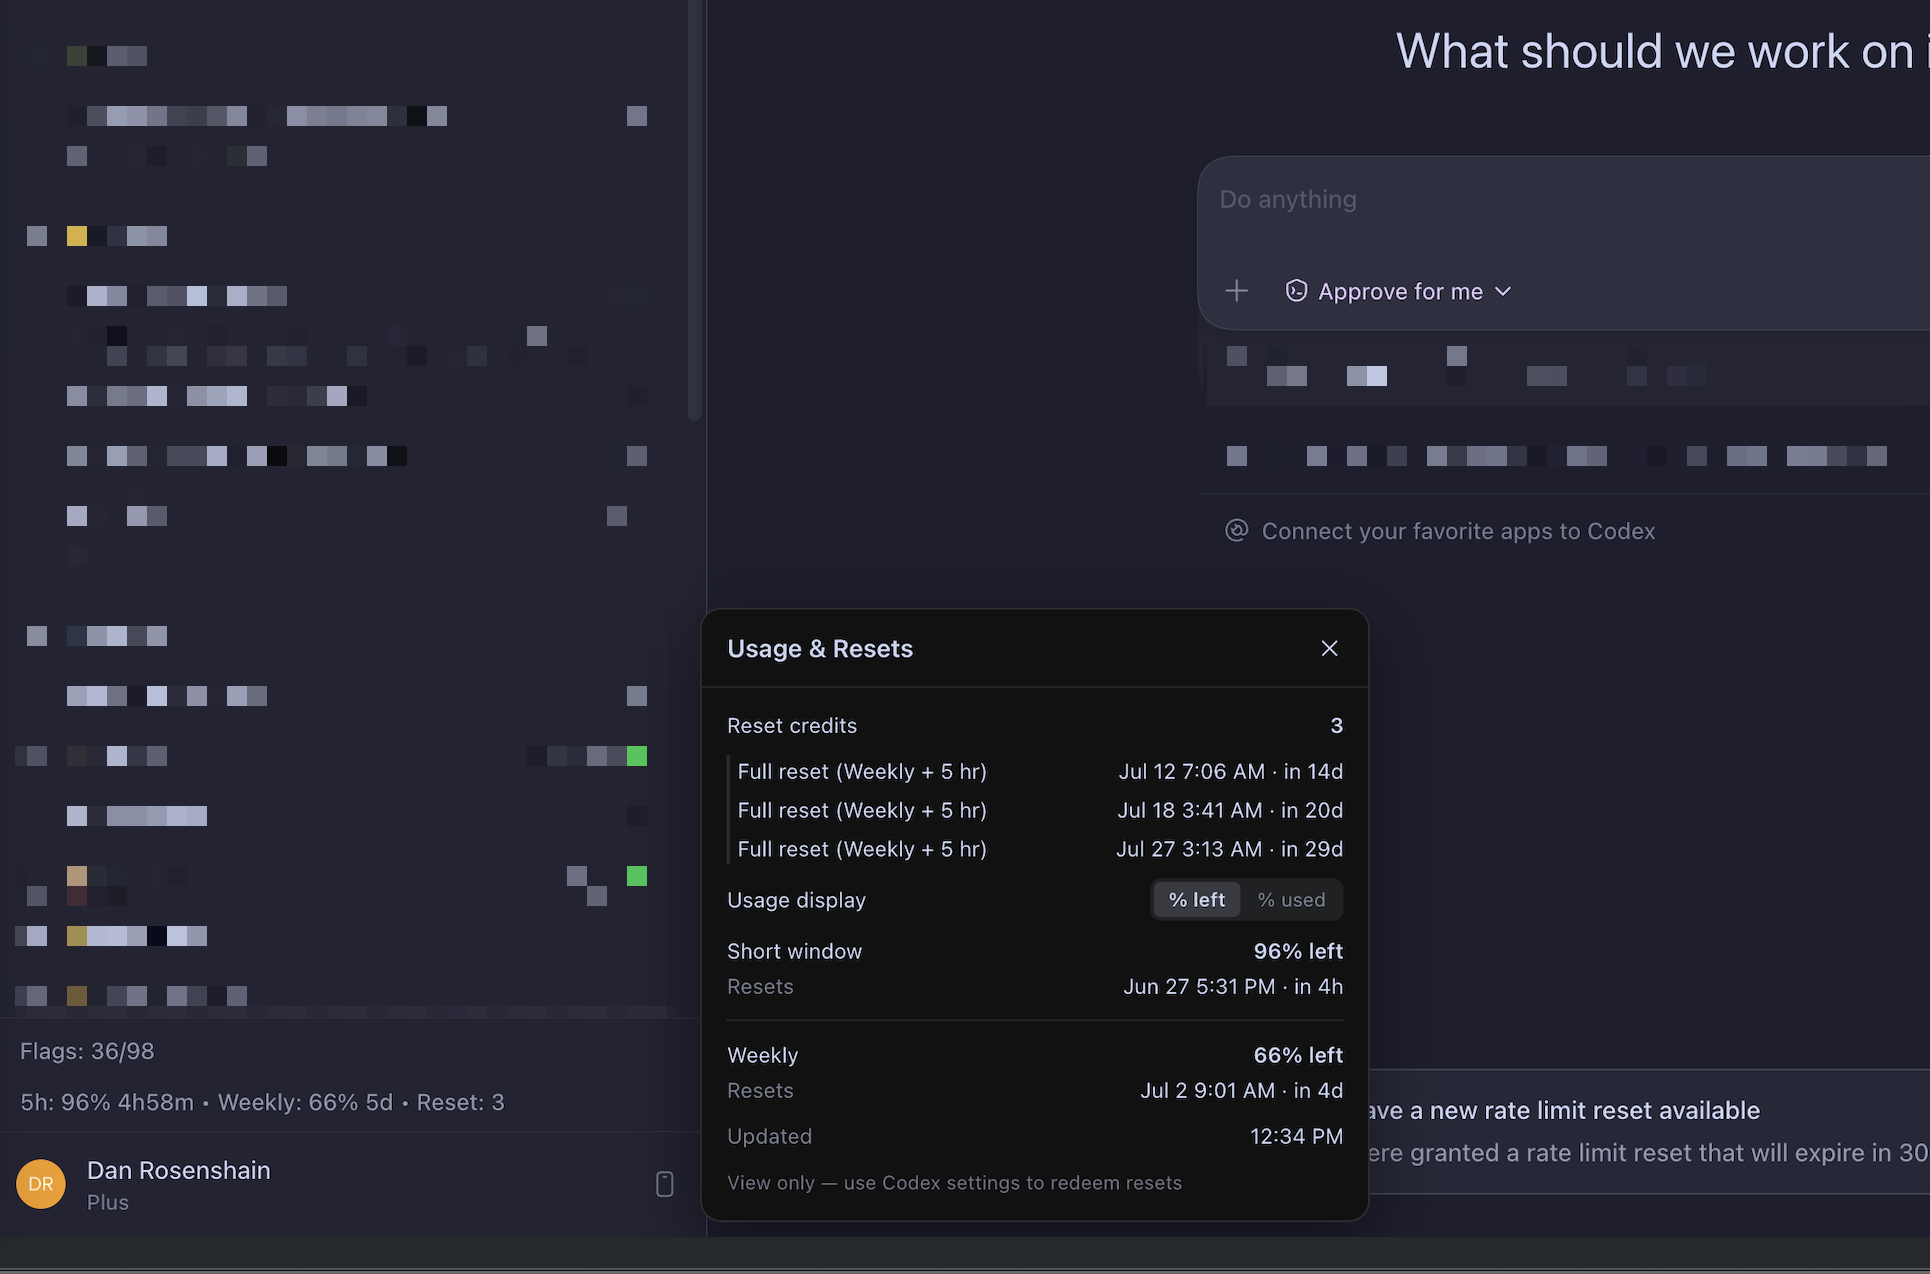This screenshot has width=1930, height=1274.
Task: Click the plus add attachment icon
Action: coord(1237,291)
